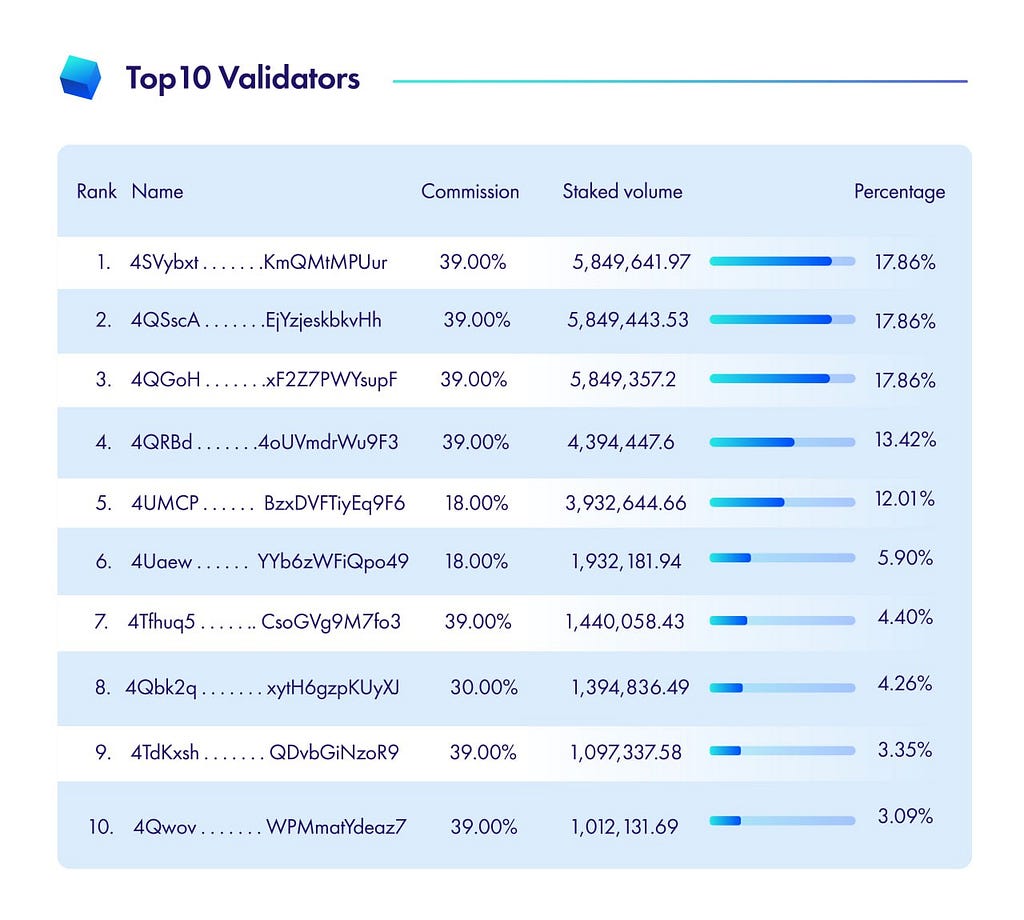
Task: Click the Name column header
Action: point(157,191)
